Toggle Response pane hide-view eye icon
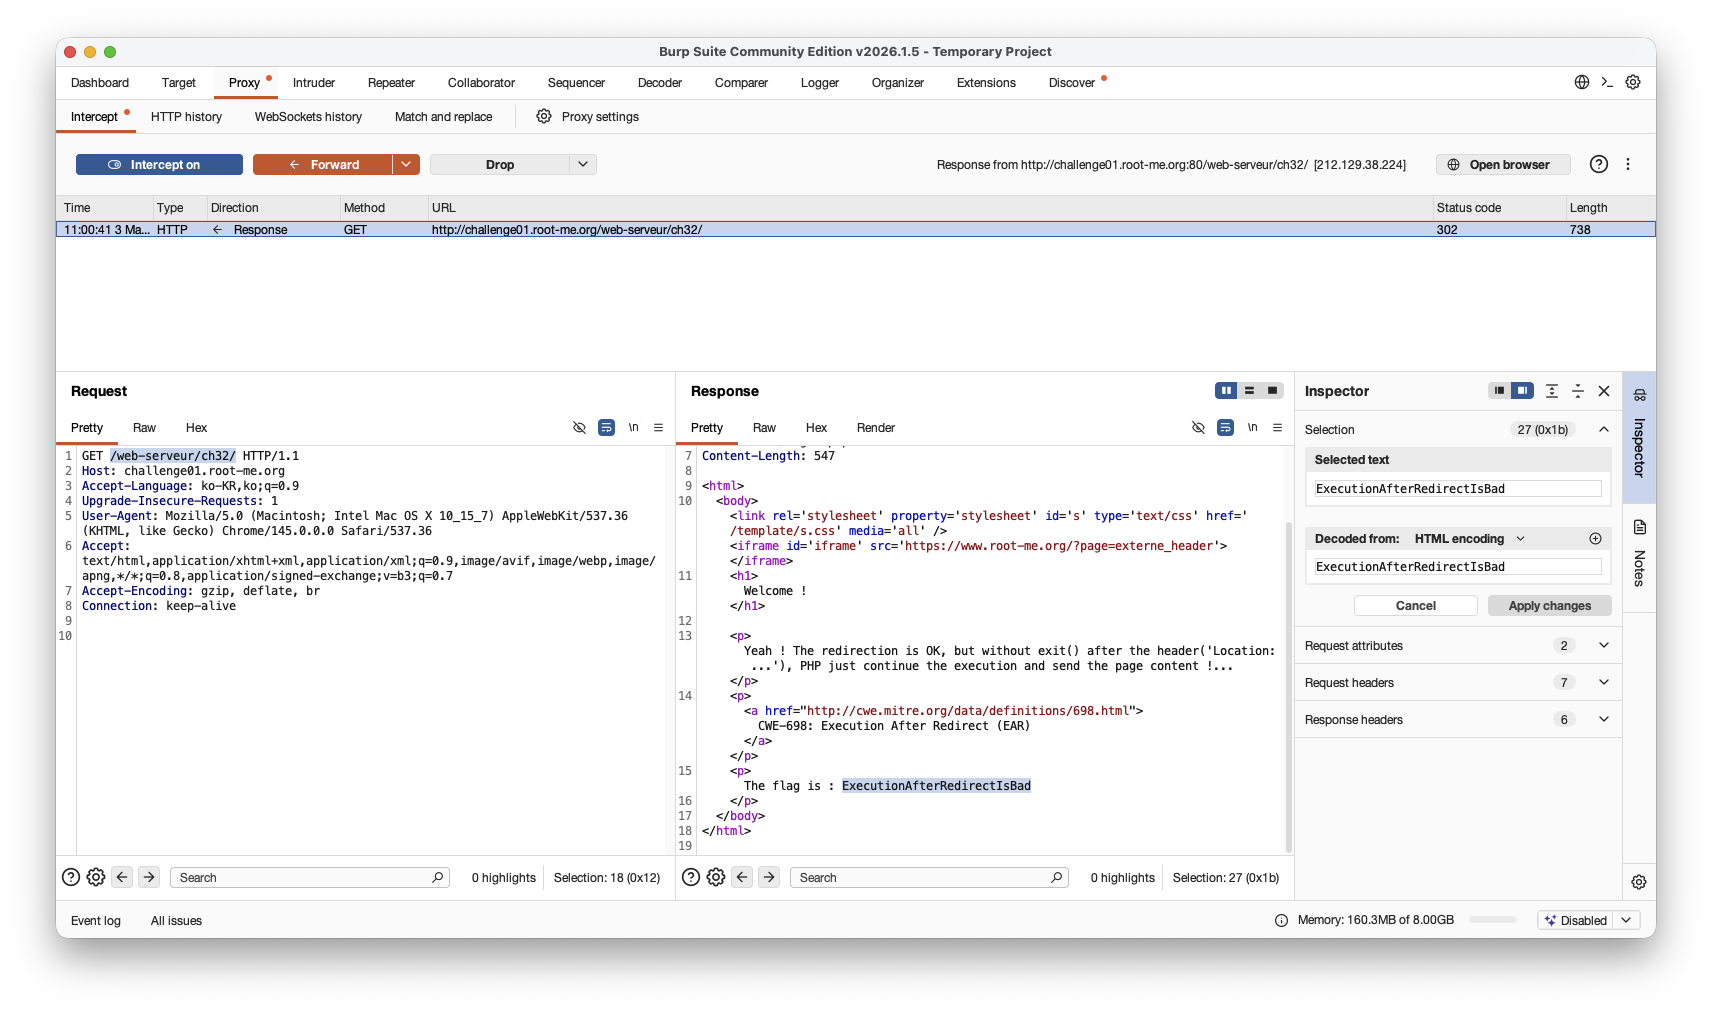The width and height of the screenshot is (1712, 1012). click(1198, 427)
